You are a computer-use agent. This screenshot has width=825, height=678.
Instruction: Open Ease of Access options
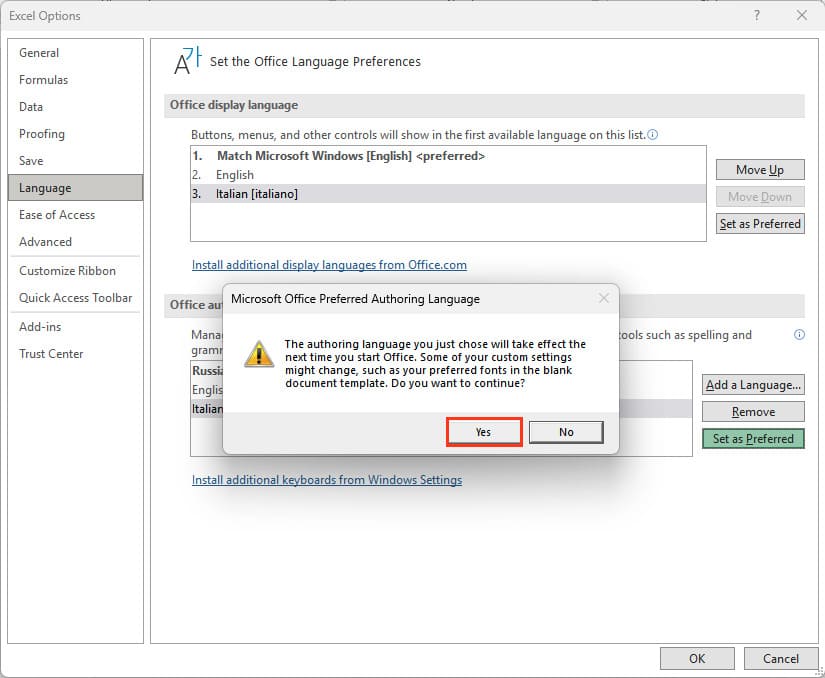tap(75, 215)
